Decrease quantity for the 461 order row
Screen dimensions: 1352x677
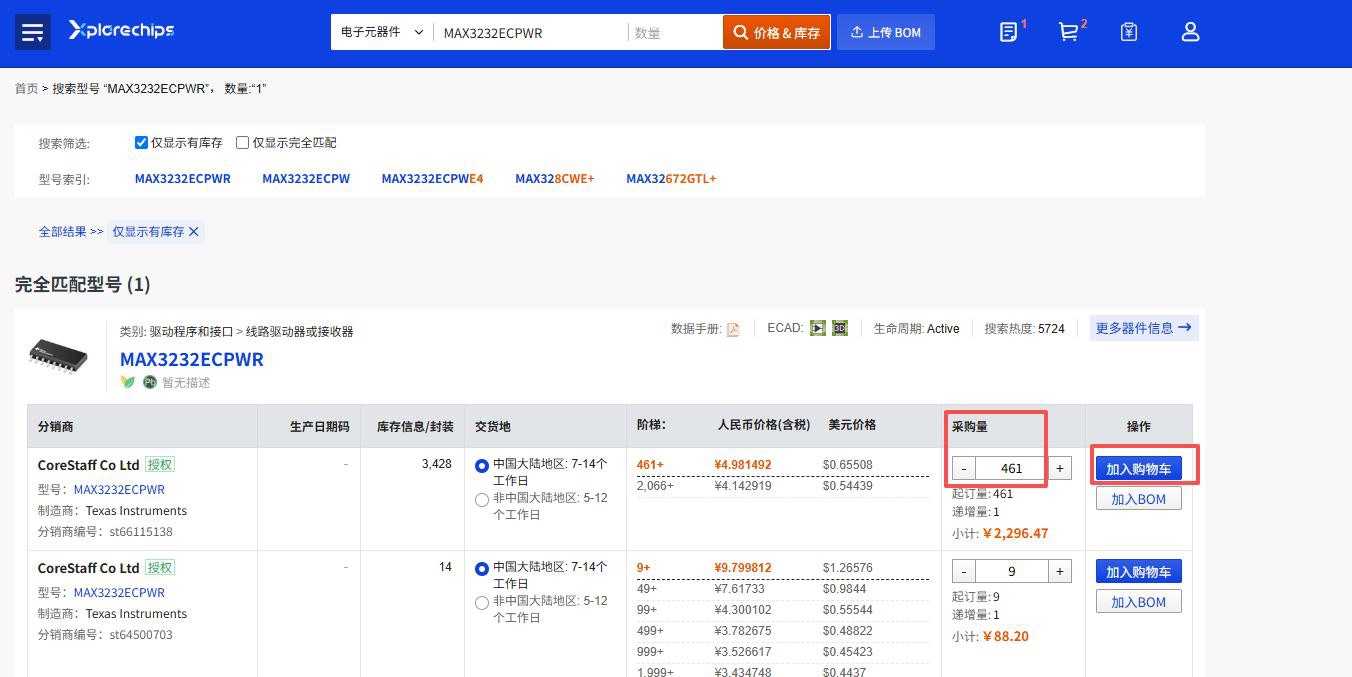coord(963,468)
